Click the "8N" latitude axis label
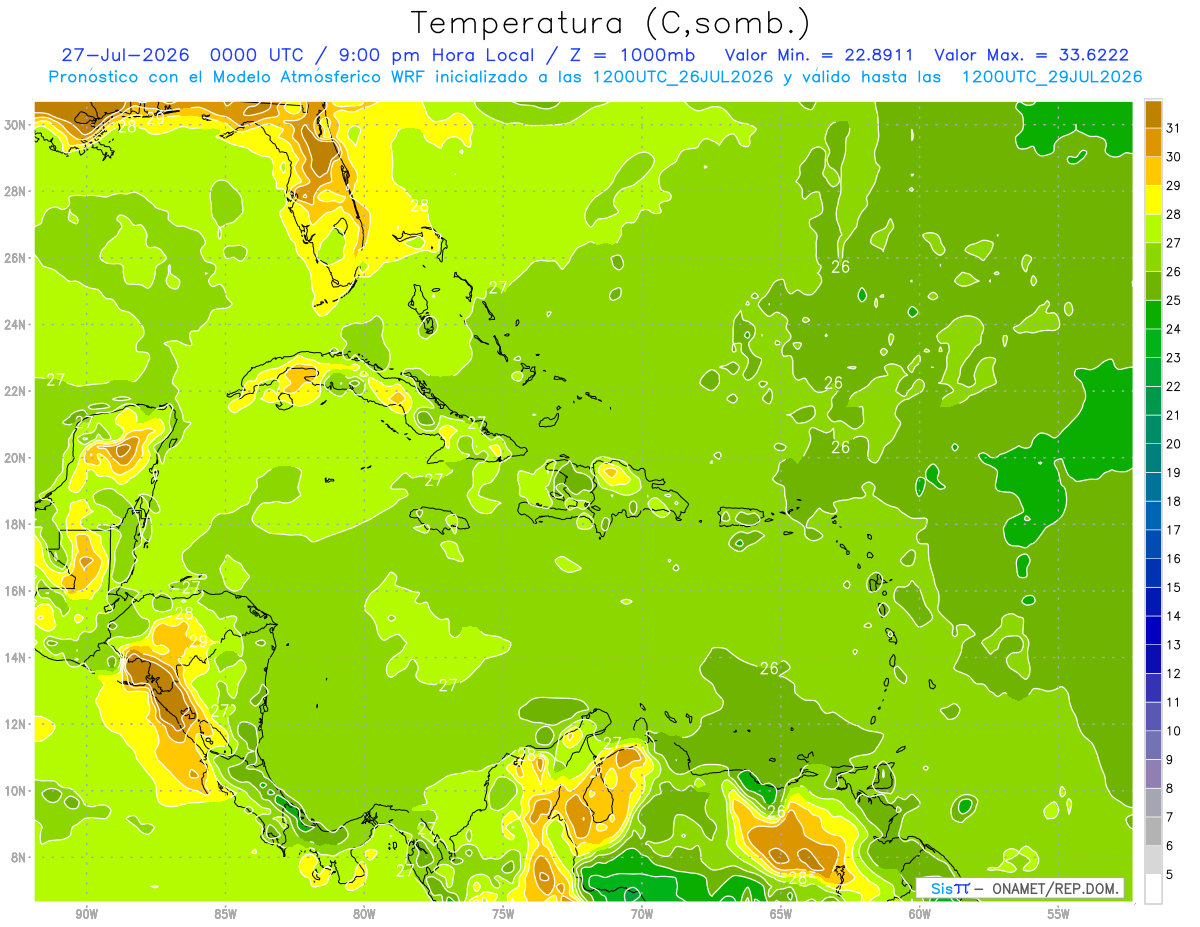 click(19, 857)
